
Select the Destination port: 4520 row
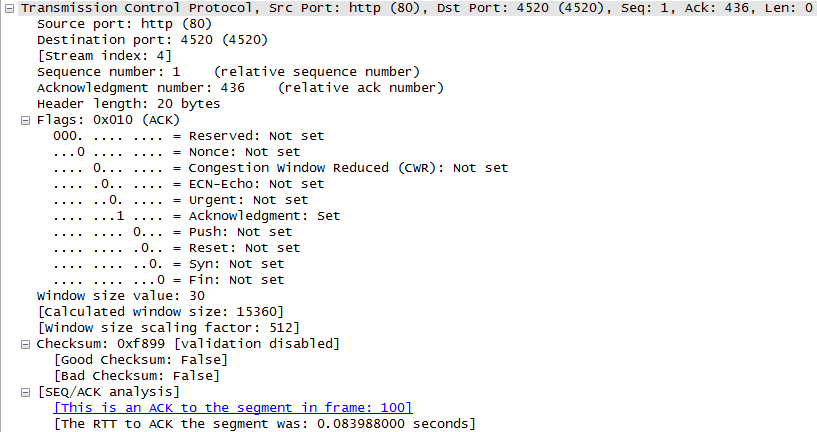(x=152, y=40)
